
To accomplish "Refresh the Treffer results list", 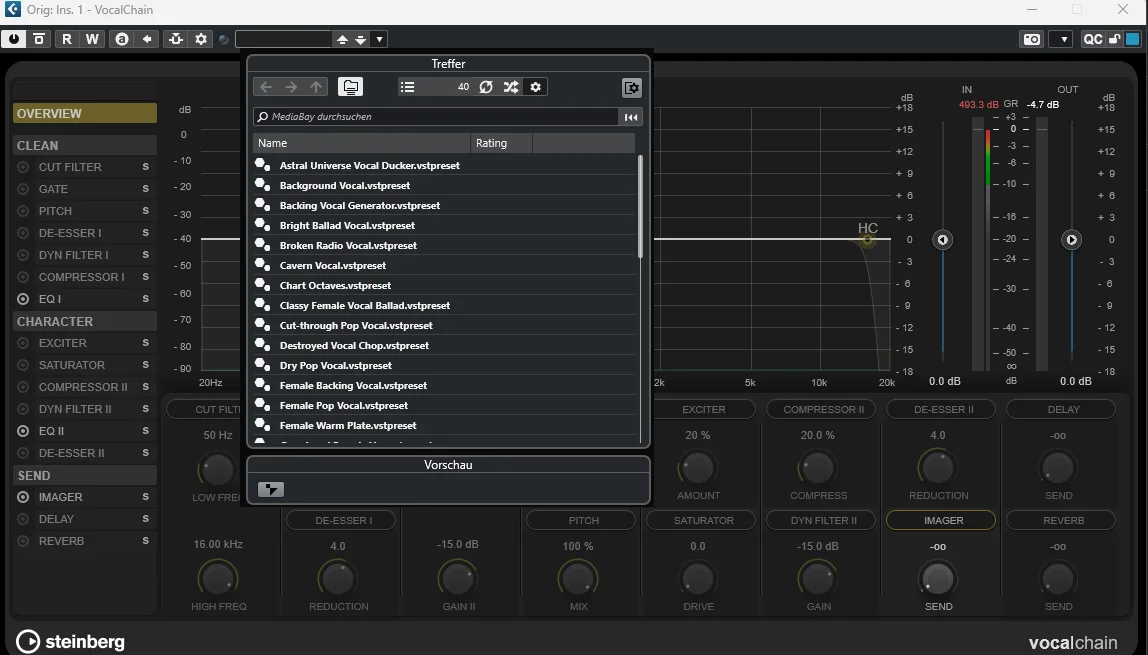I will (x=486, y=87).
